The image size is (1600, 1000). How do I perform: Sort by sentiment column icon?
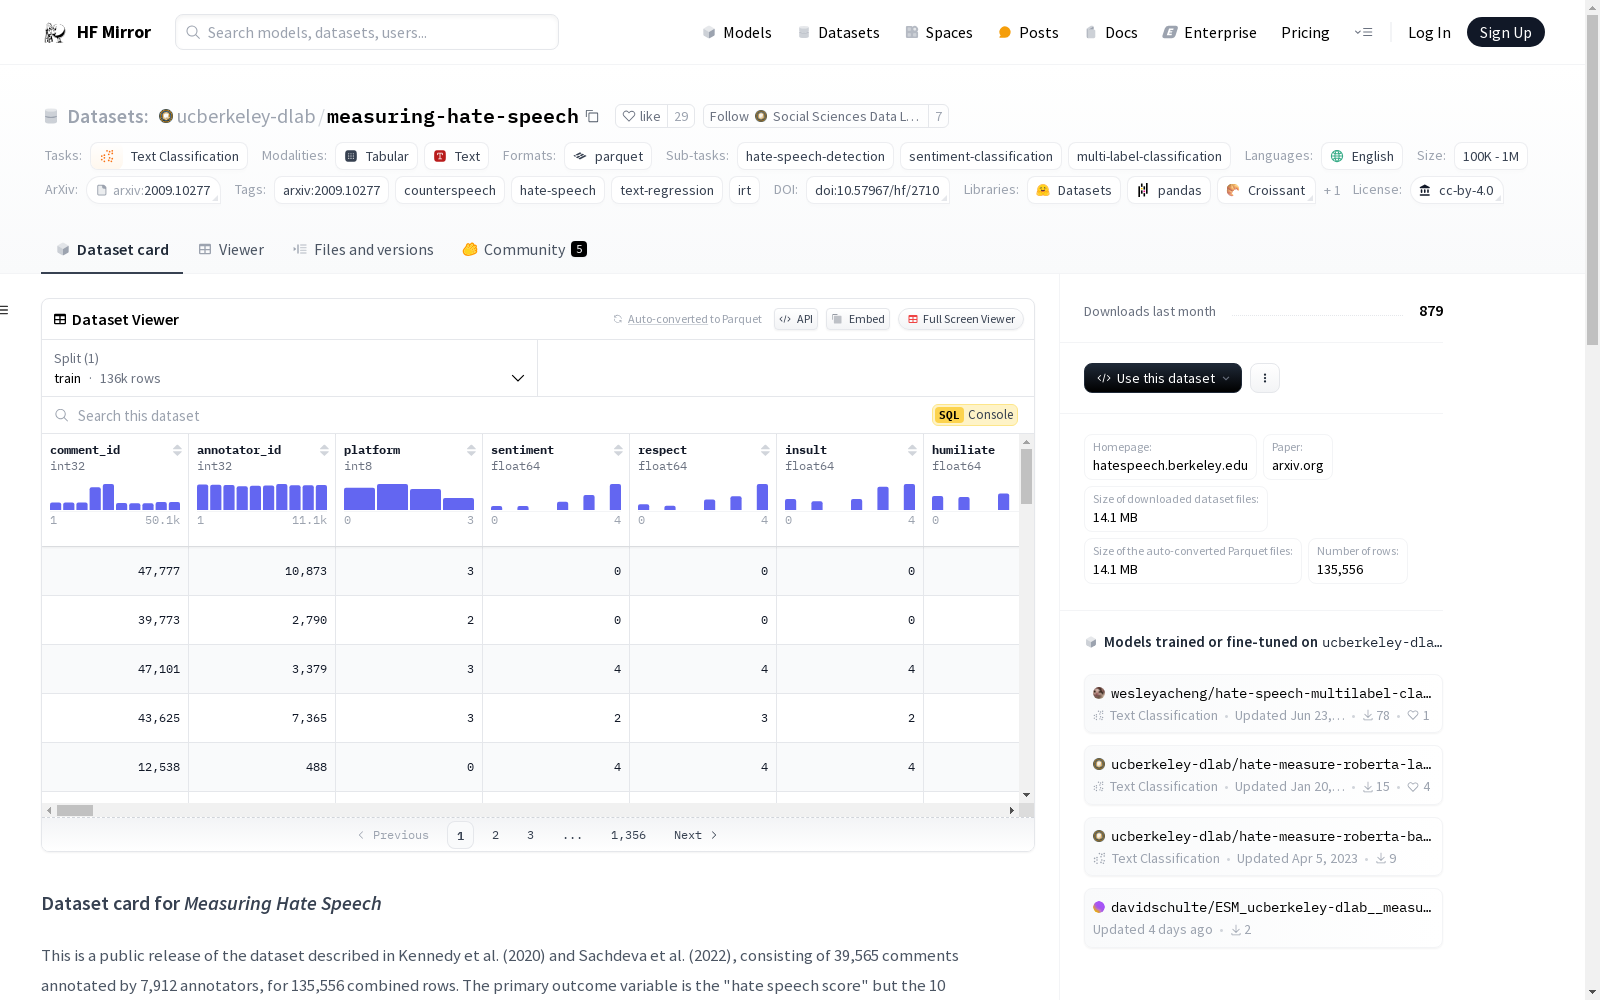(x=618, y=450)
